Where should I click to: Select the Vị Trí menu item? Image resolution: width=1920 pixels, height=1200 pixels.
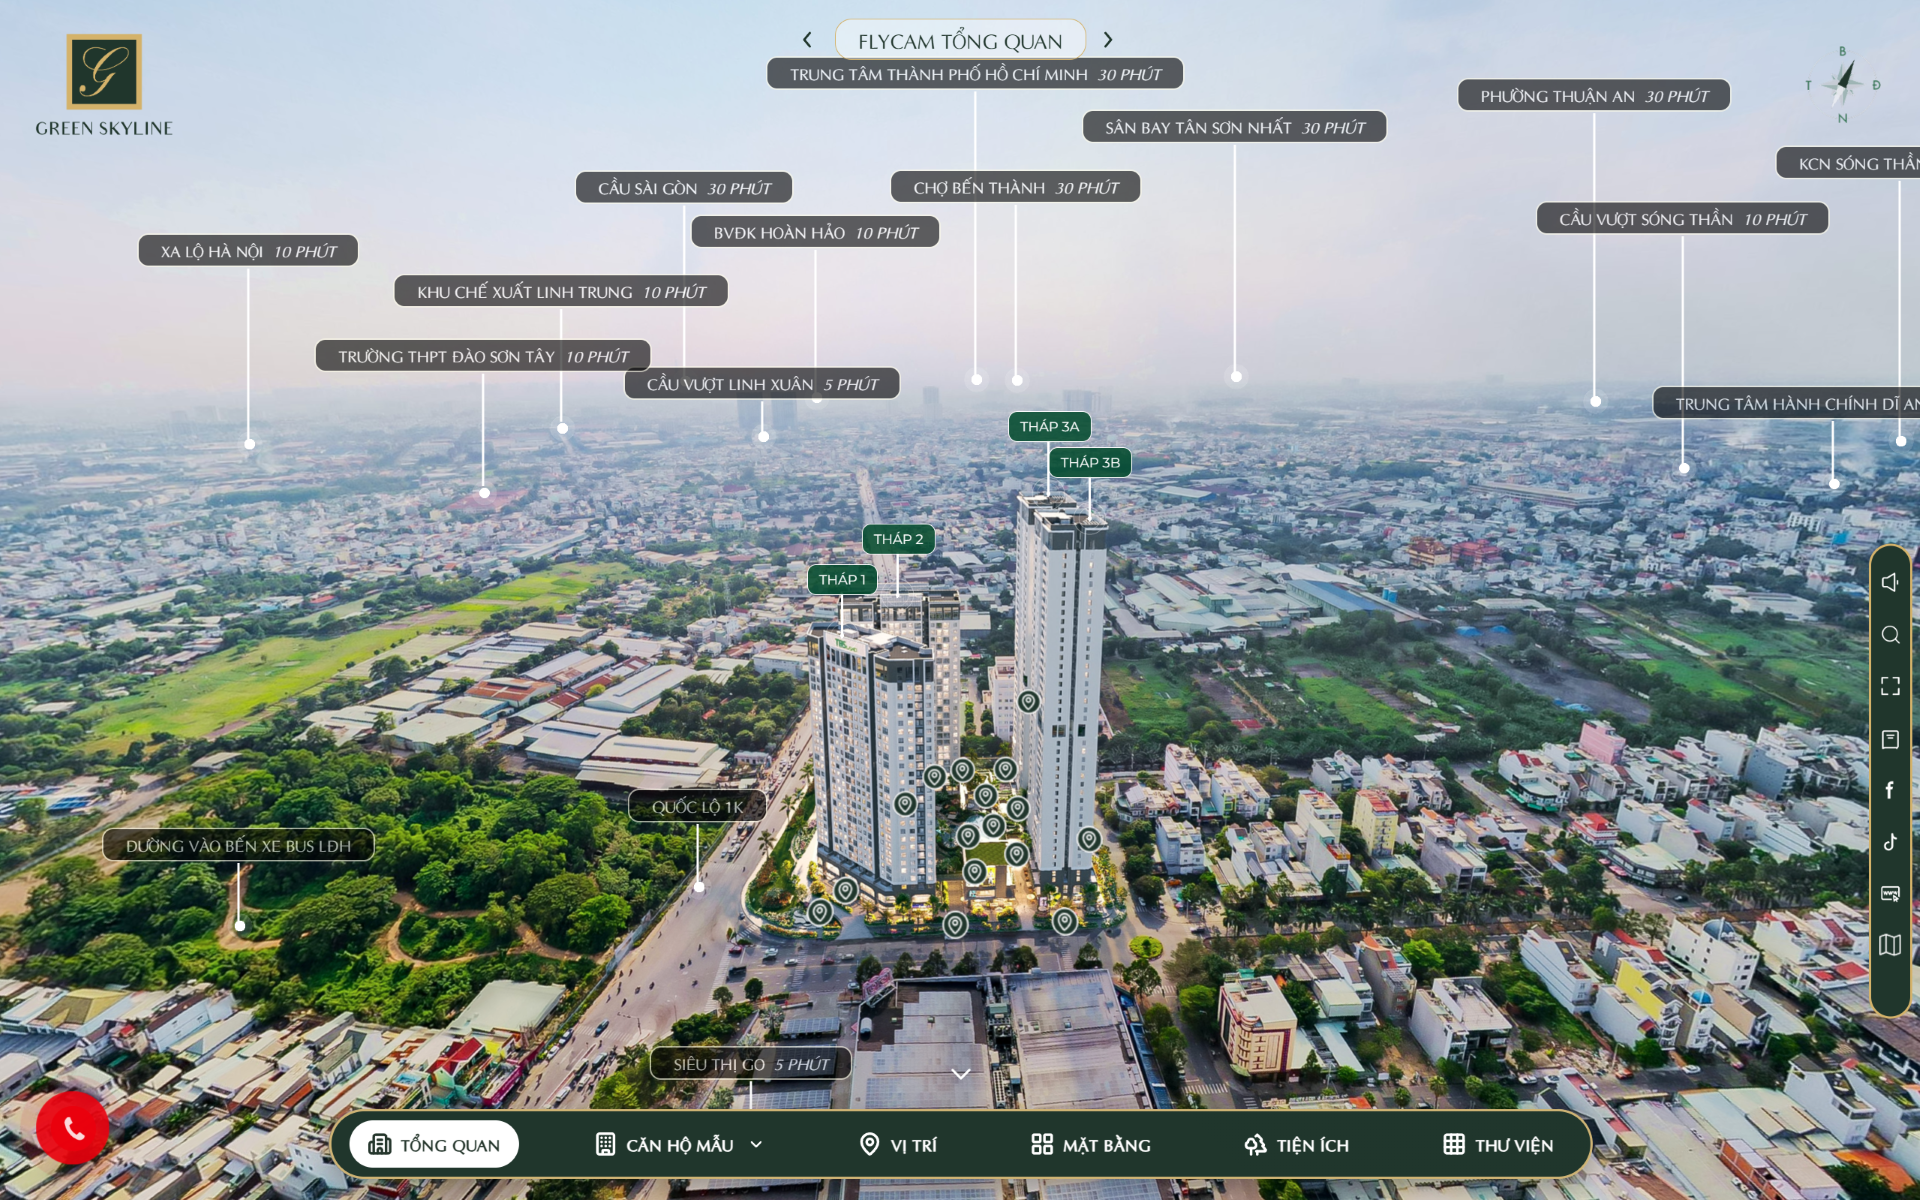coord(898,1145)
